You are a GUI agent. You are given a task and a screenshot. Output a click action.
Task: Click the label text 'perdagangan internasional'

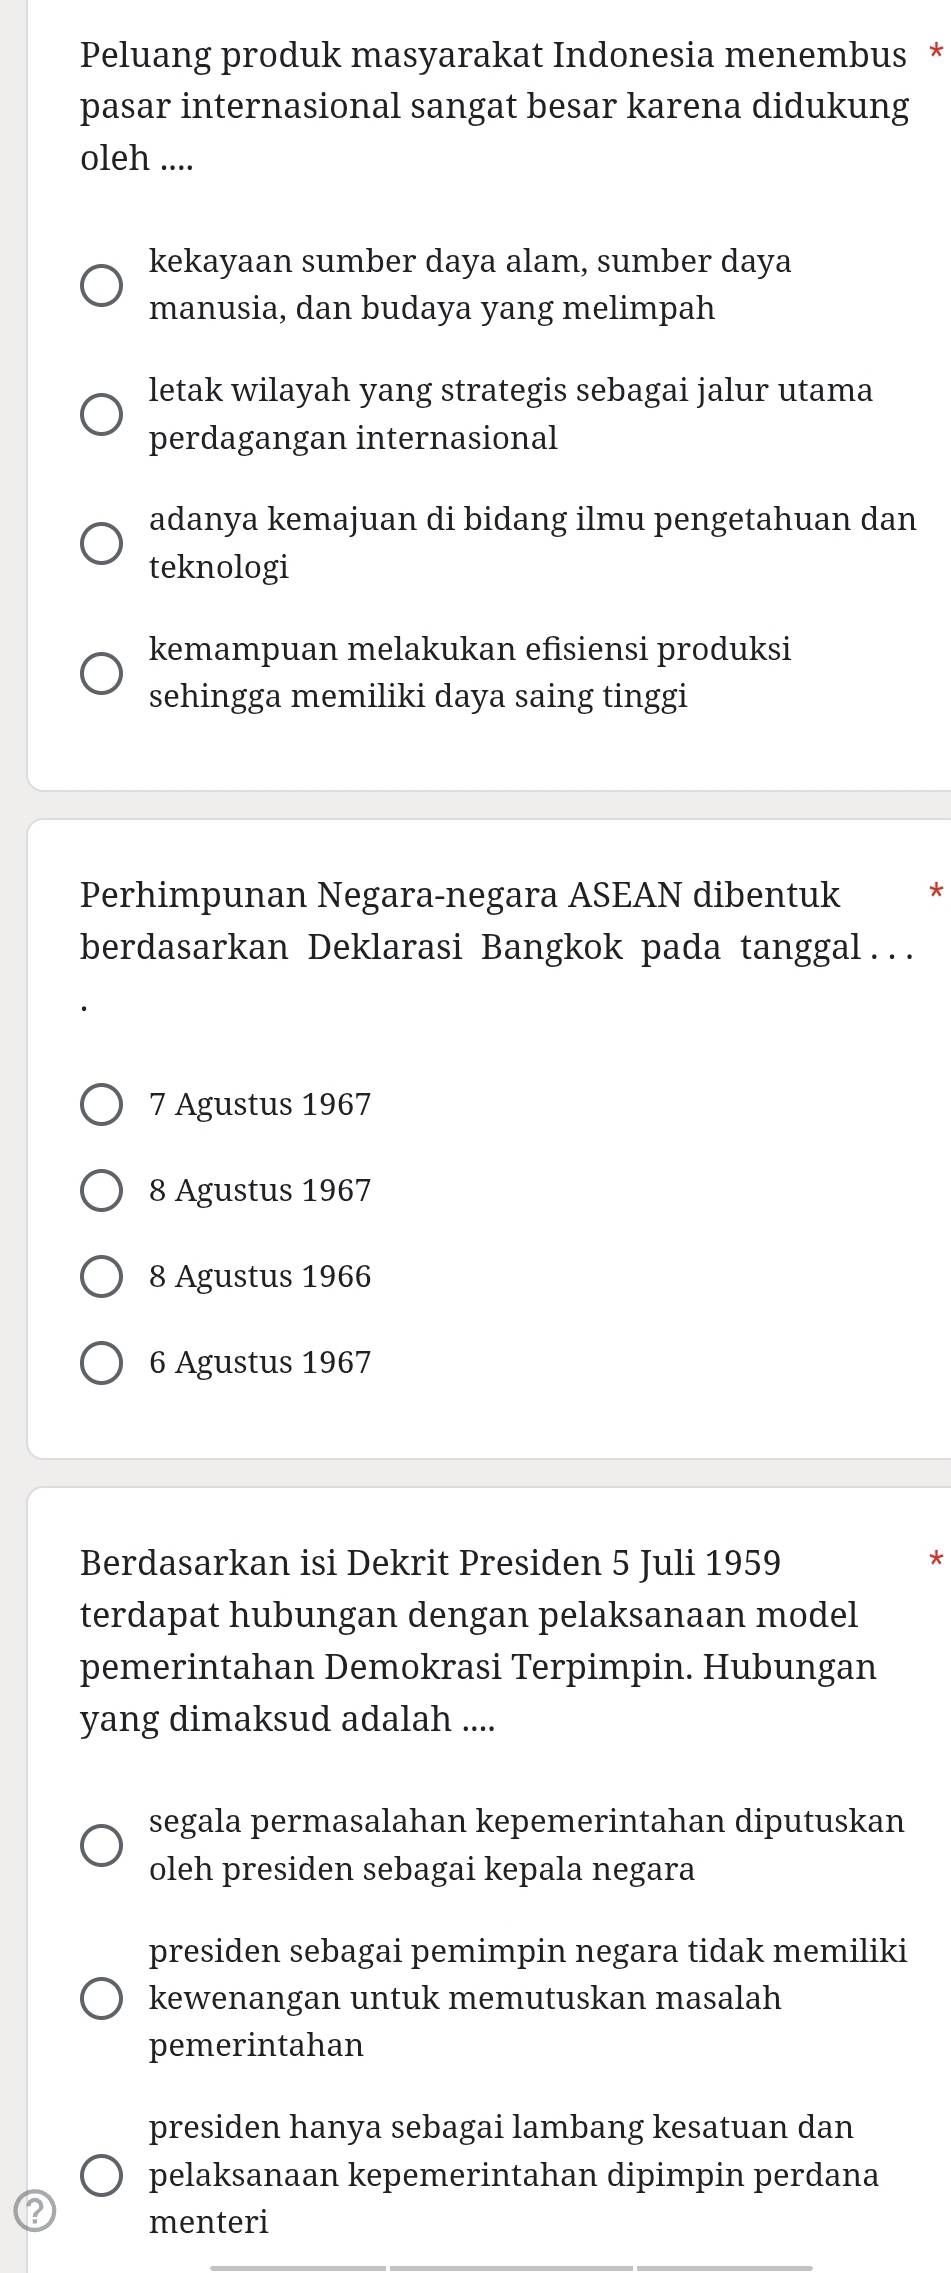point(353,438)
